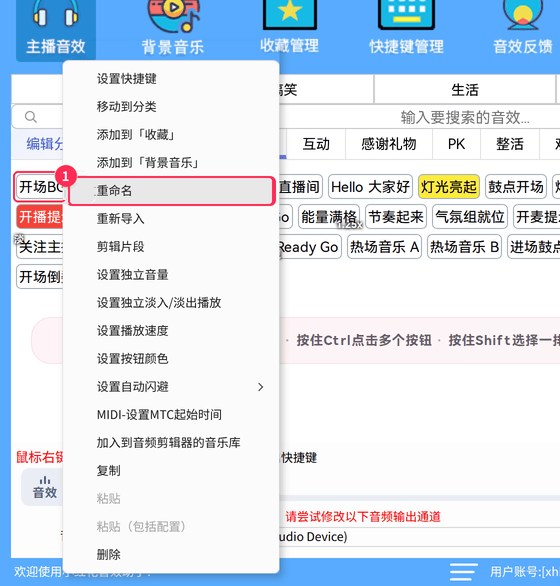Play the yellow 灯光亮起 sound button

pyautogui.click(x=449, y=186)
